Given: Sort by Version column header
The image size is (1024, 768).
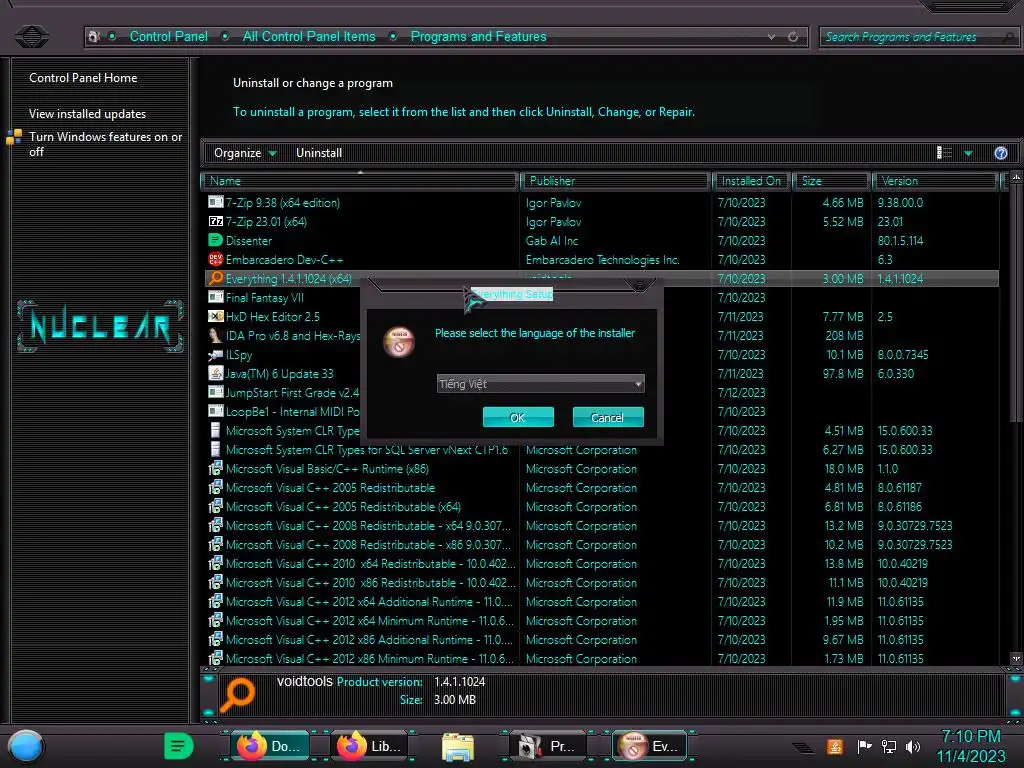Looking at the screenshot, I should (935, 181).
